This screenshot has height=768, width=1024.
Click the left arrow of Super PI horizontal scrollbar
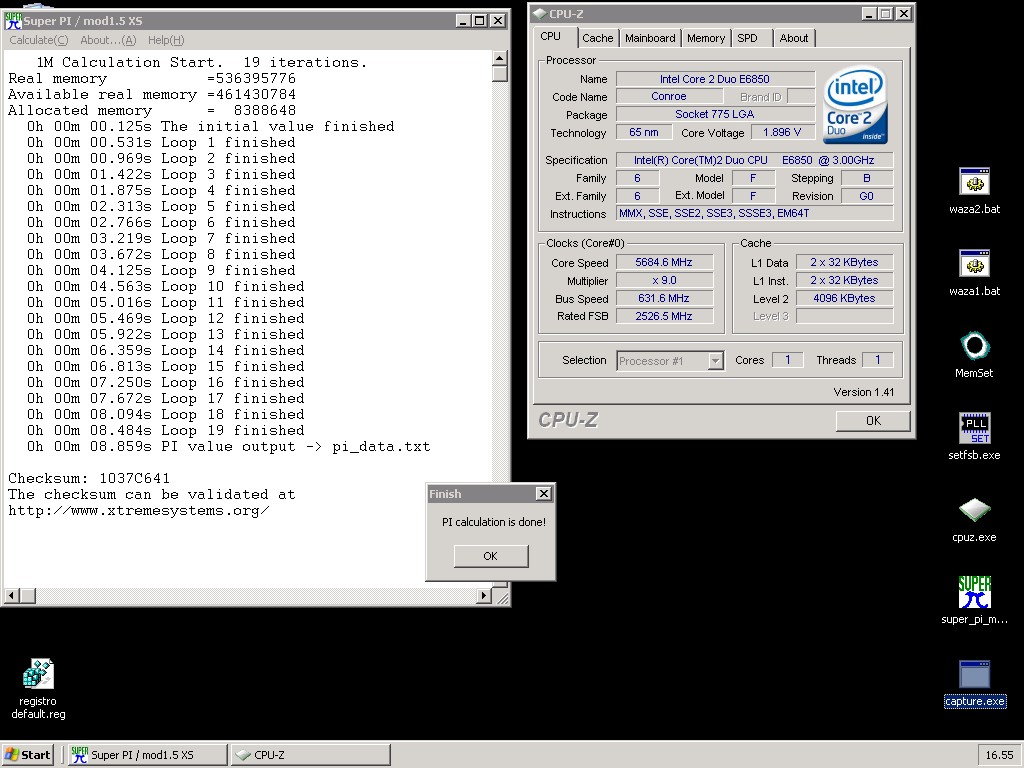tap(11, 596)
